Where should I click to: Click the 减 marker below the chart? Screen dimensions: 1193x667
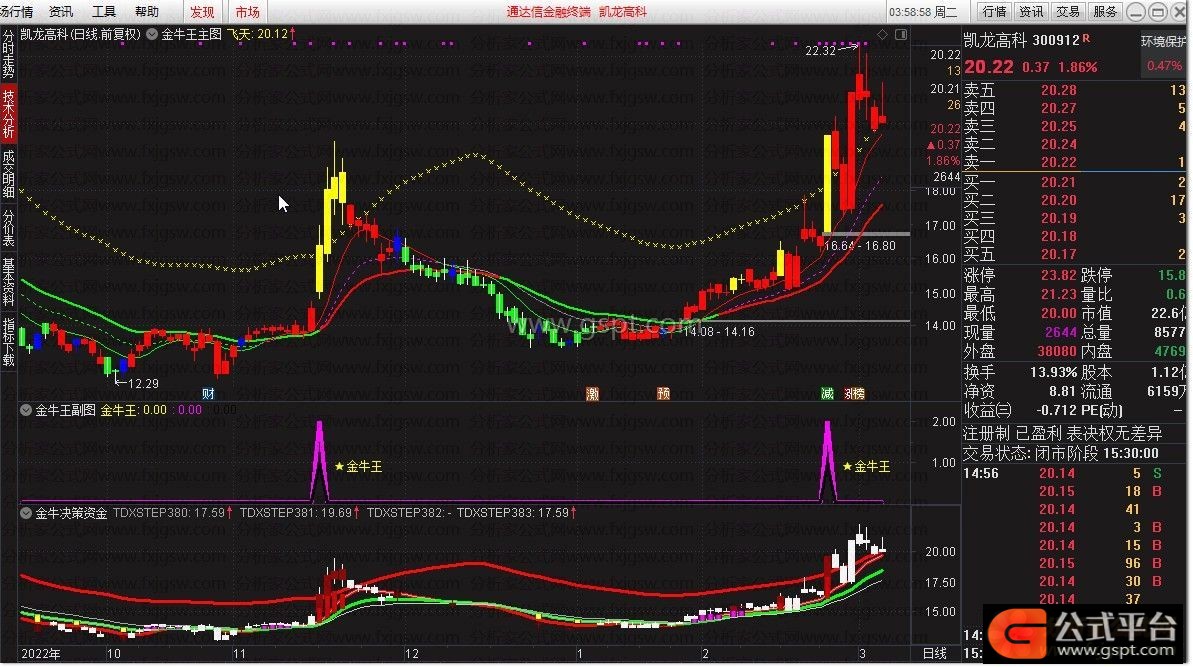click(x=828, y=393)
